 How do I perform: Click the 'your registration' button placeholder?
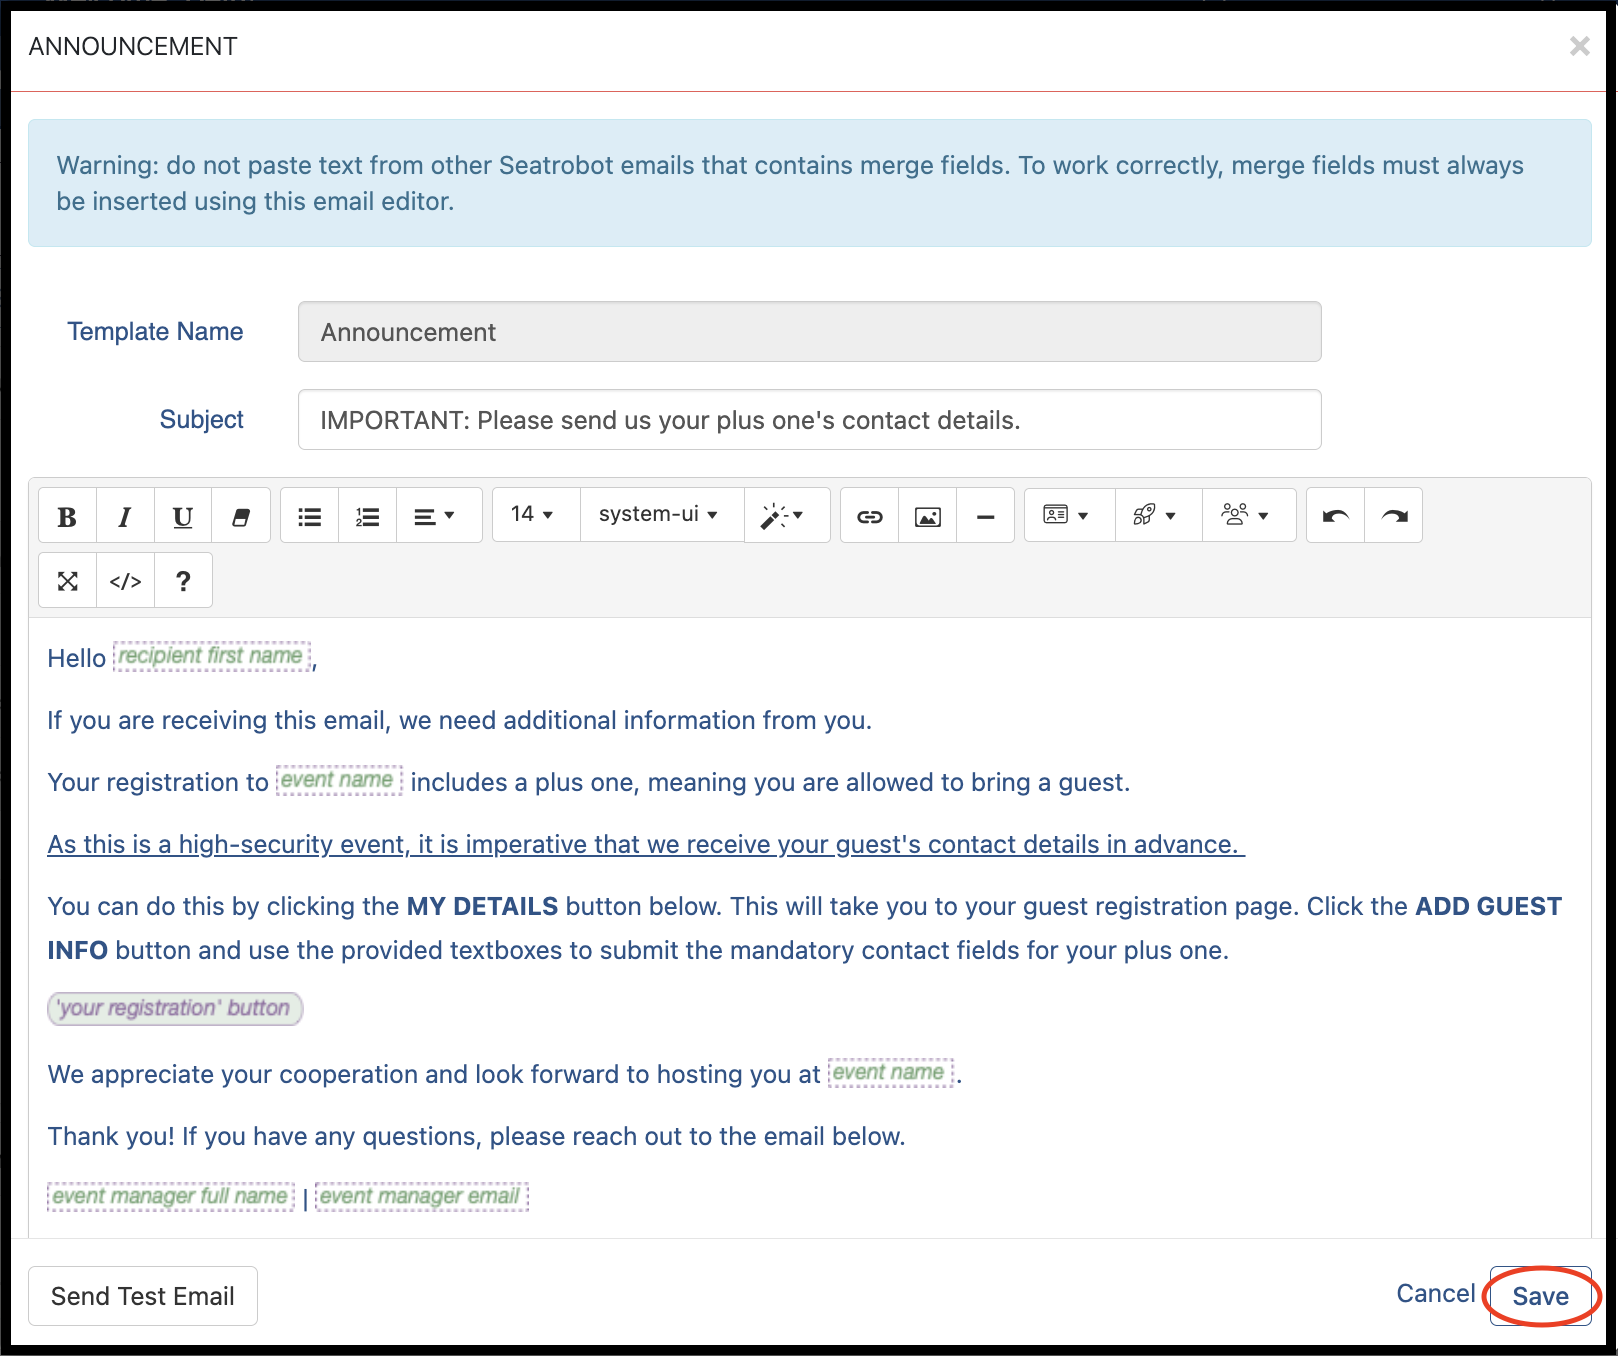175,1008
